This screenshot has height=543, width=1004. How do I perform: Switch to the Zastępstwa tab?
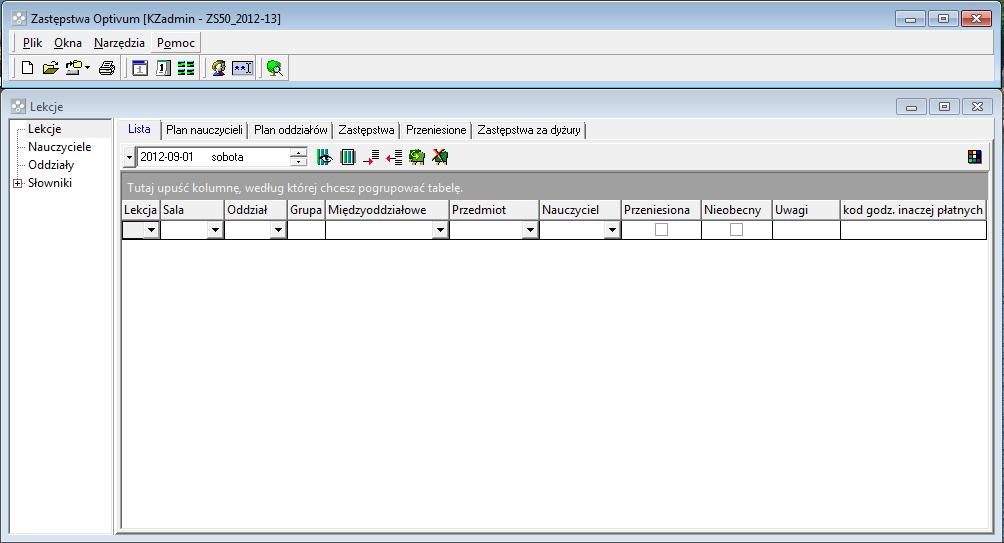coord(366,130)
